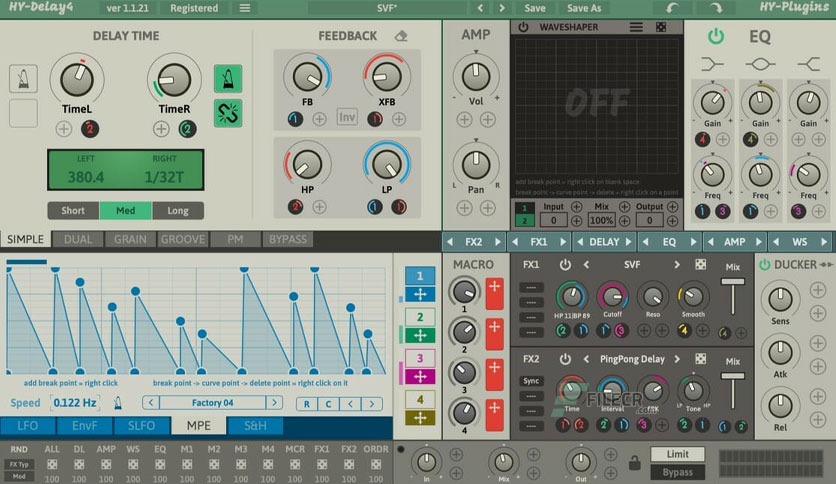This screenshot has width=836, height=484.
Task: Click the Limit button
Action: click(678, 454)
